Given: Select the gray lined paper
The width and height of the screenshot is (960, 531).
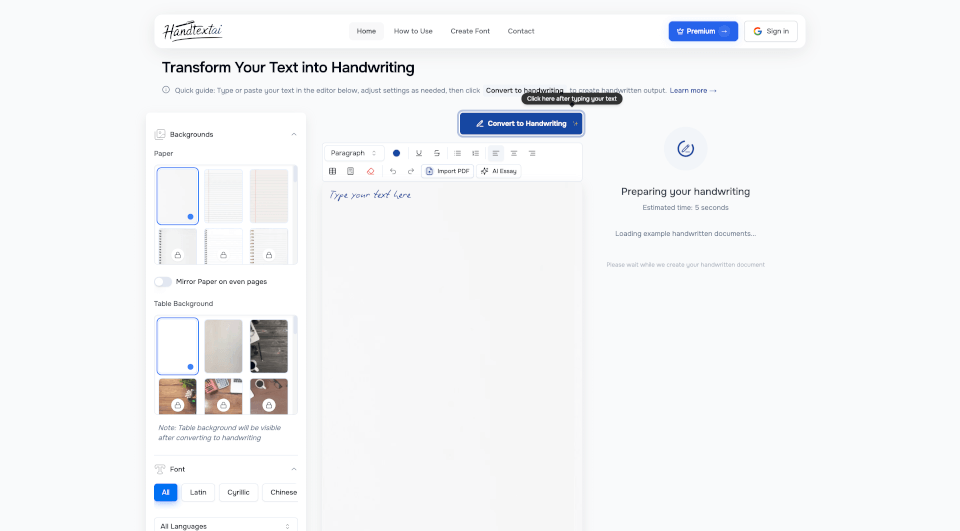Looking at the screenshot, I should 223,196.
